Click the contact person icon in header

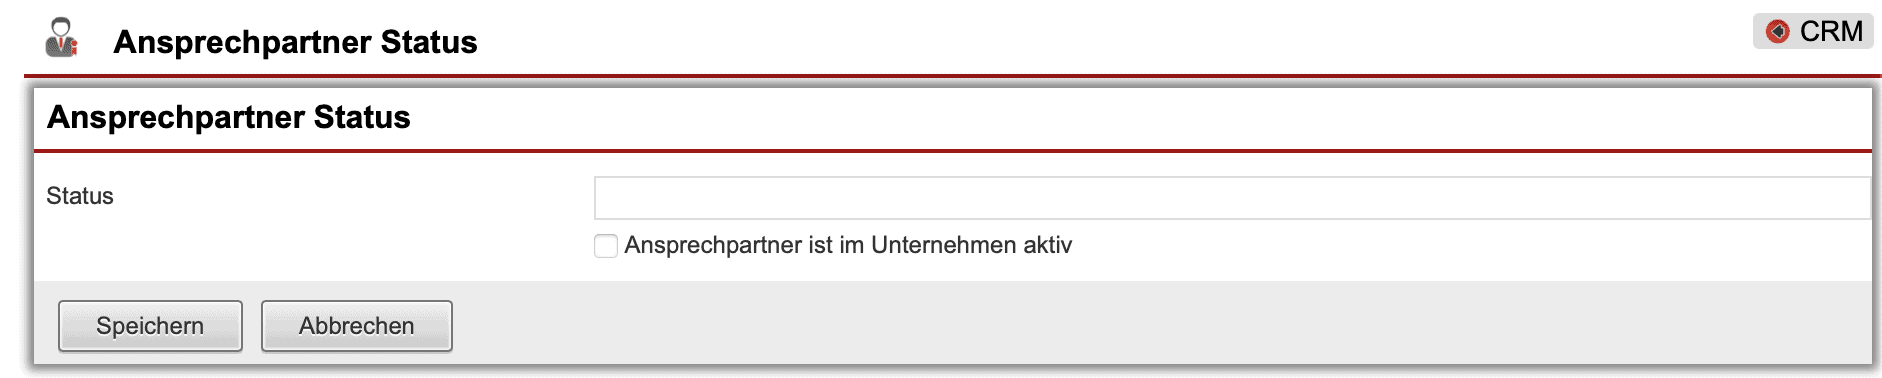pos(62,38)
